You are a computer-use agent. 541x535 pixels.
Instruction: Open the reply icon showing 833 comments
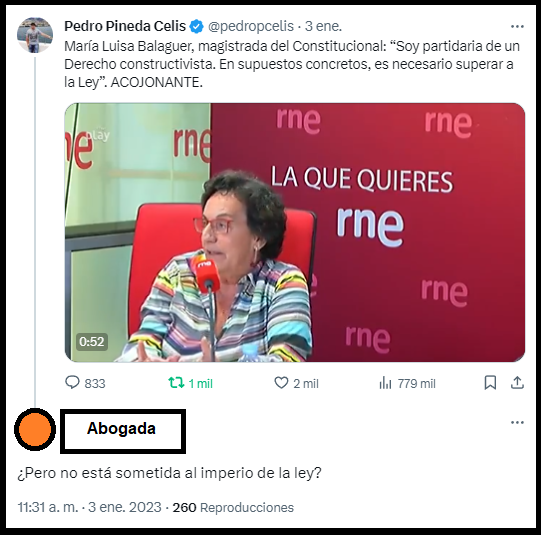[x=72, y=383]
